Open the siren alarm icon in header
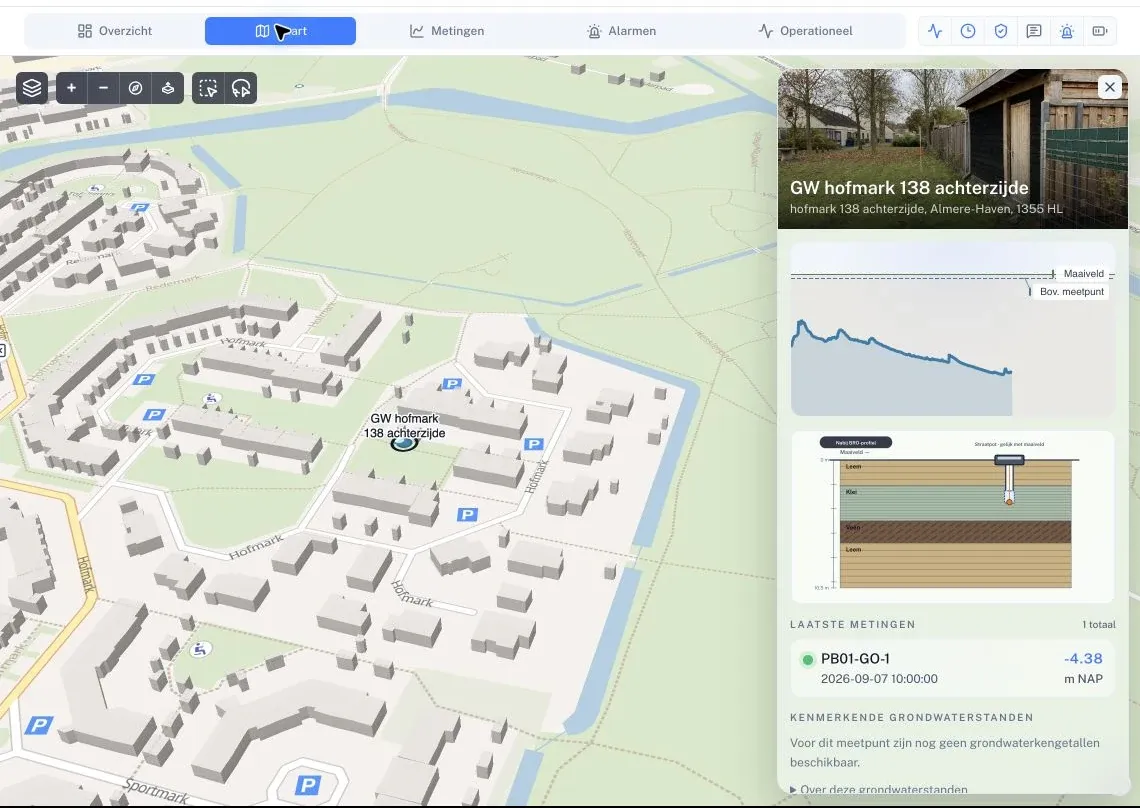 coord(1067,31)
